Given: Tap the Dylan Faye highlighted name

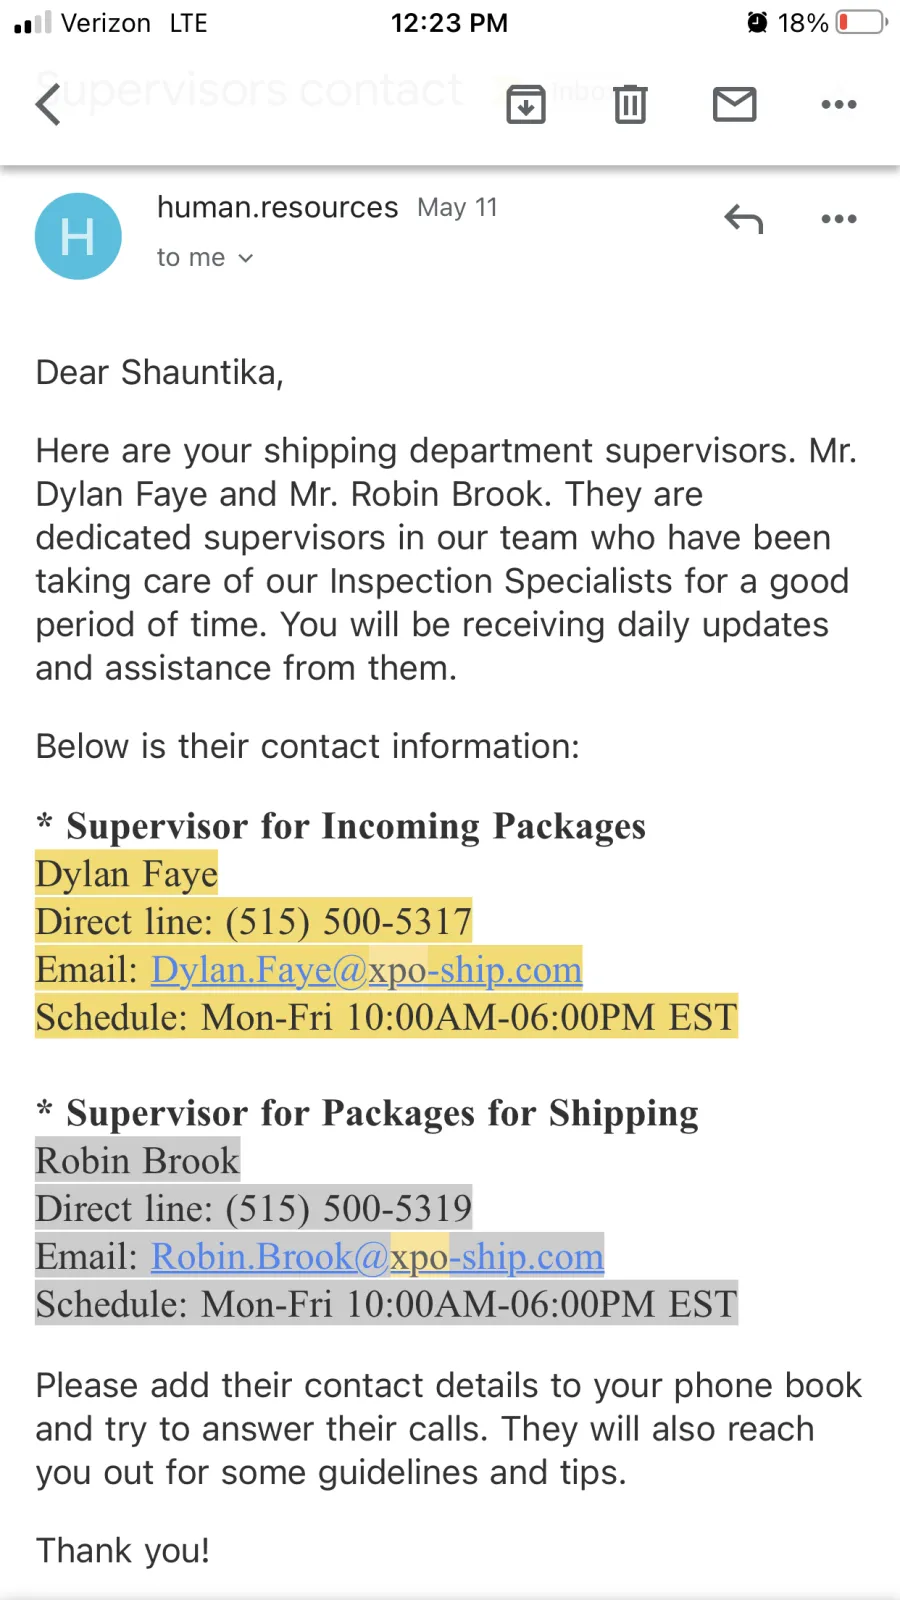Looking at the screenshot, I should pos(127,874).
